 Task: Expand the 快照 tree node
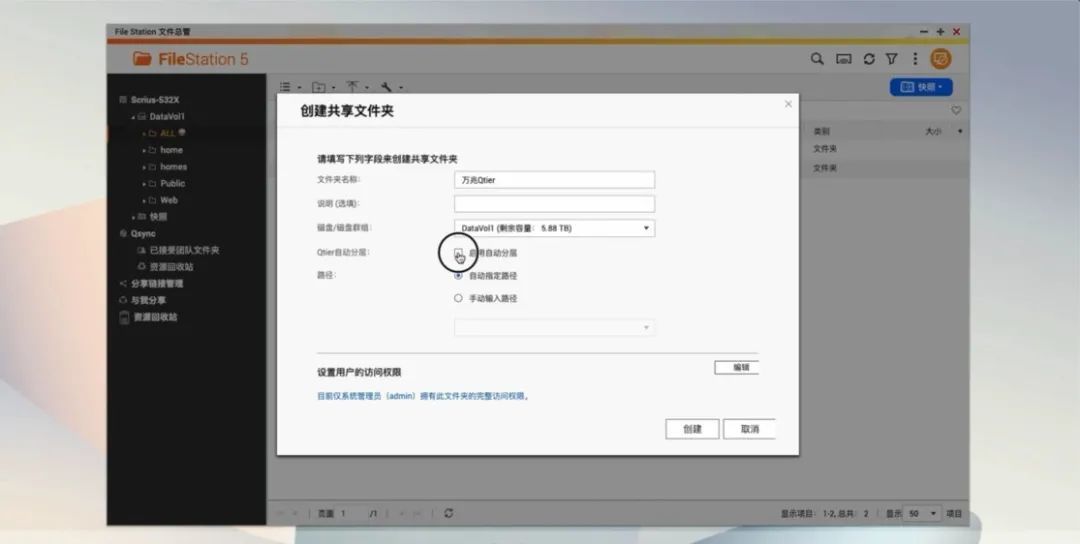coord(134,217)
